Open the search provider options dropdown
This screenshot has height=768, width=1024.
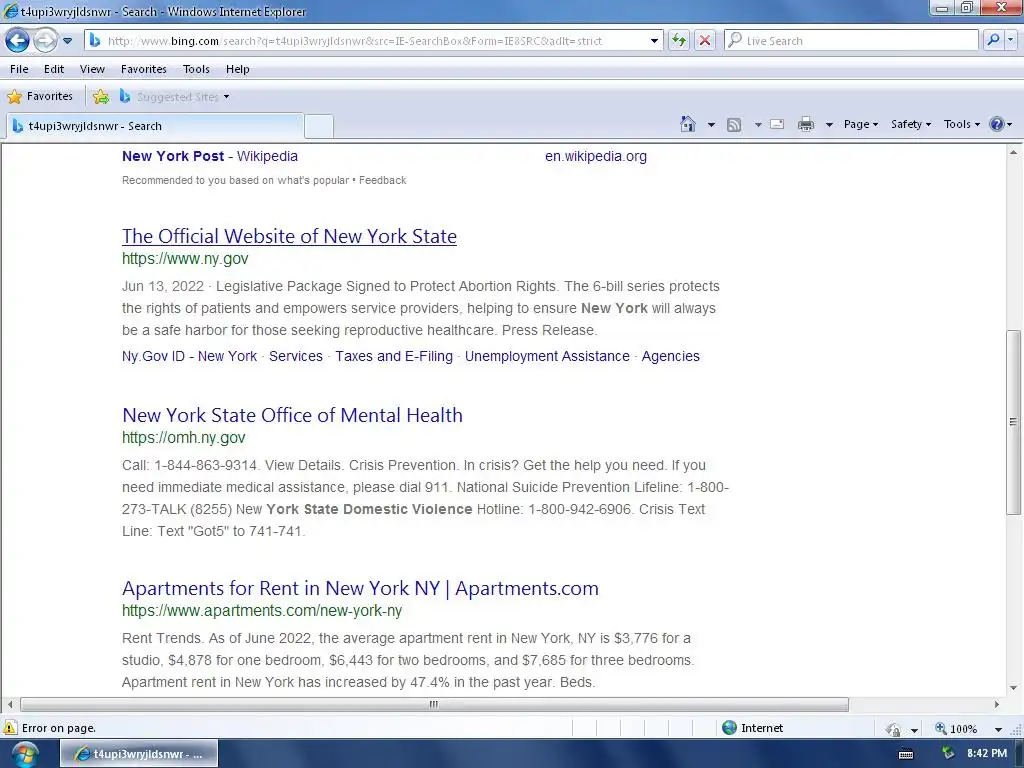1011,40
